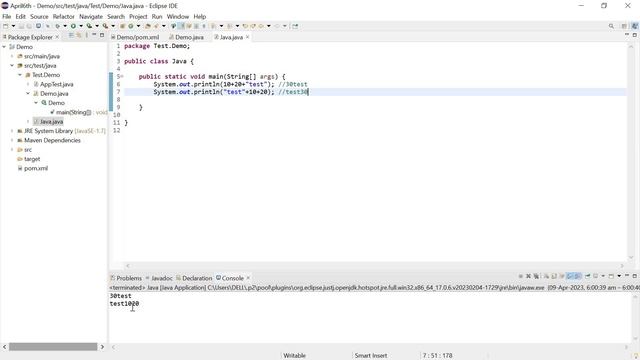Expand AppTest.java tree node
640x360 pixels.
click(x=28, y=84)
